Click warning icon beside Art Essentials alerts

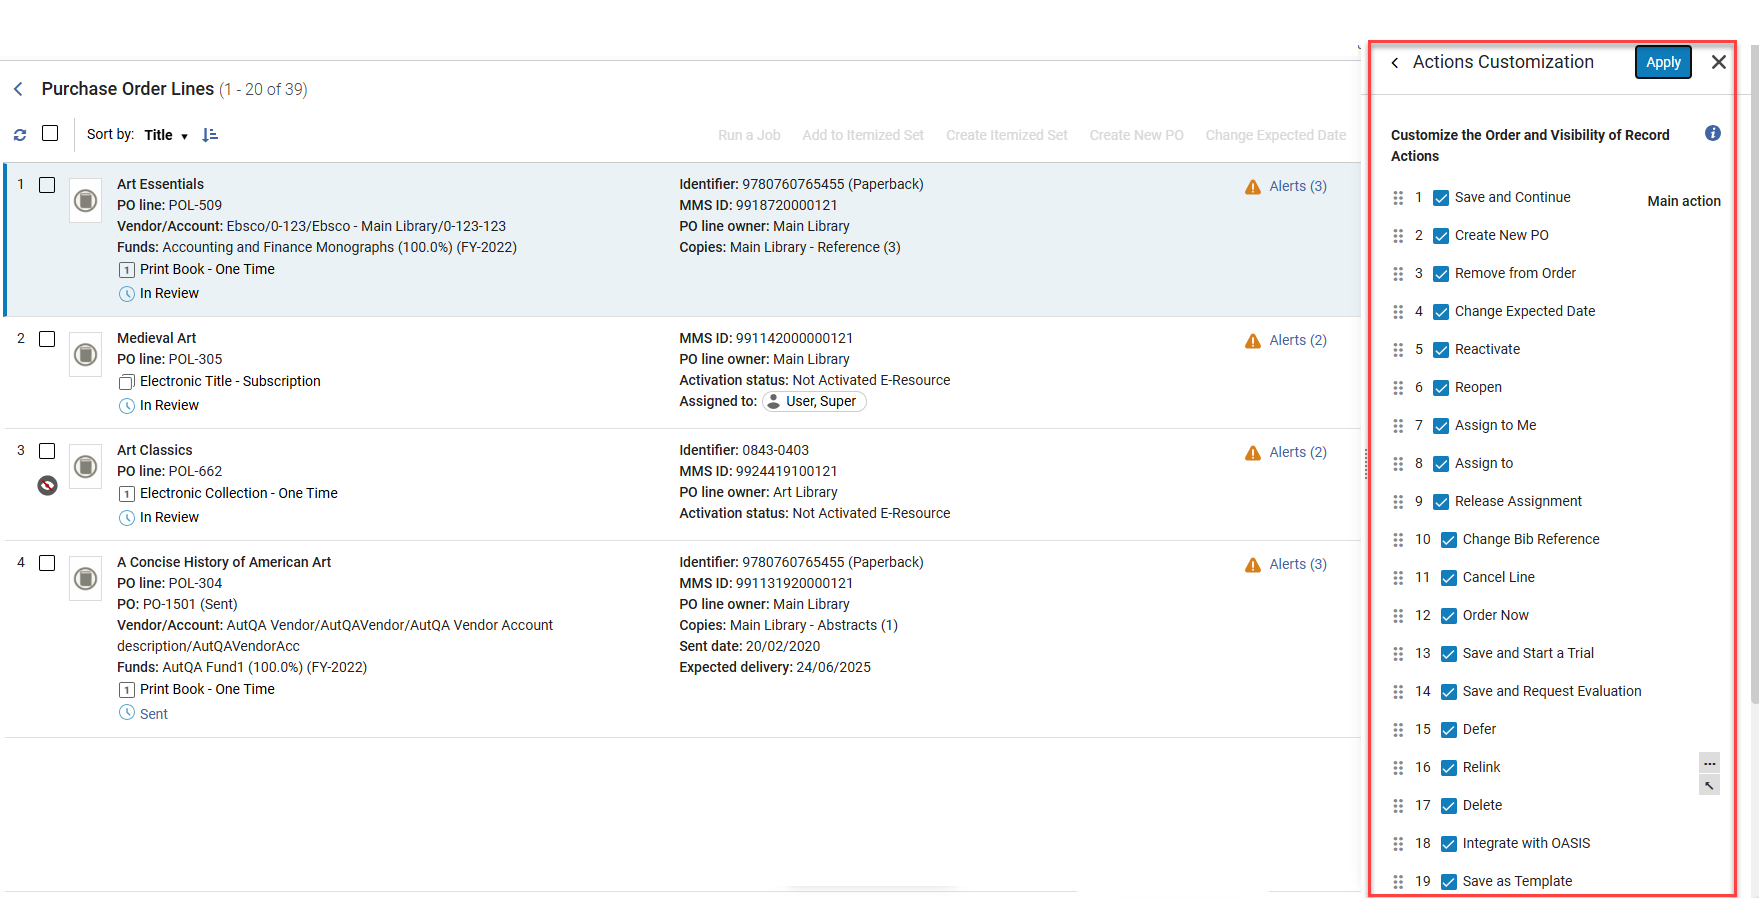(1253, 187)
